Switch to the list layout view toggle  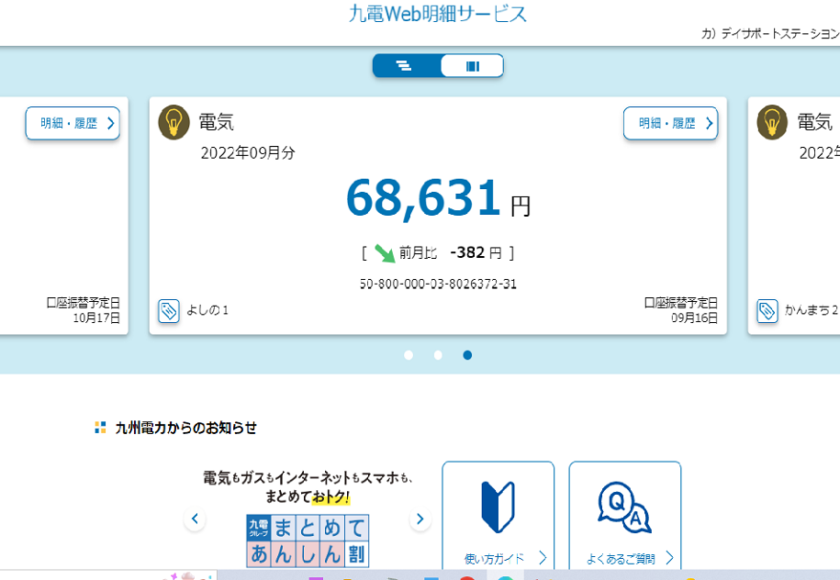pos(405,66)
